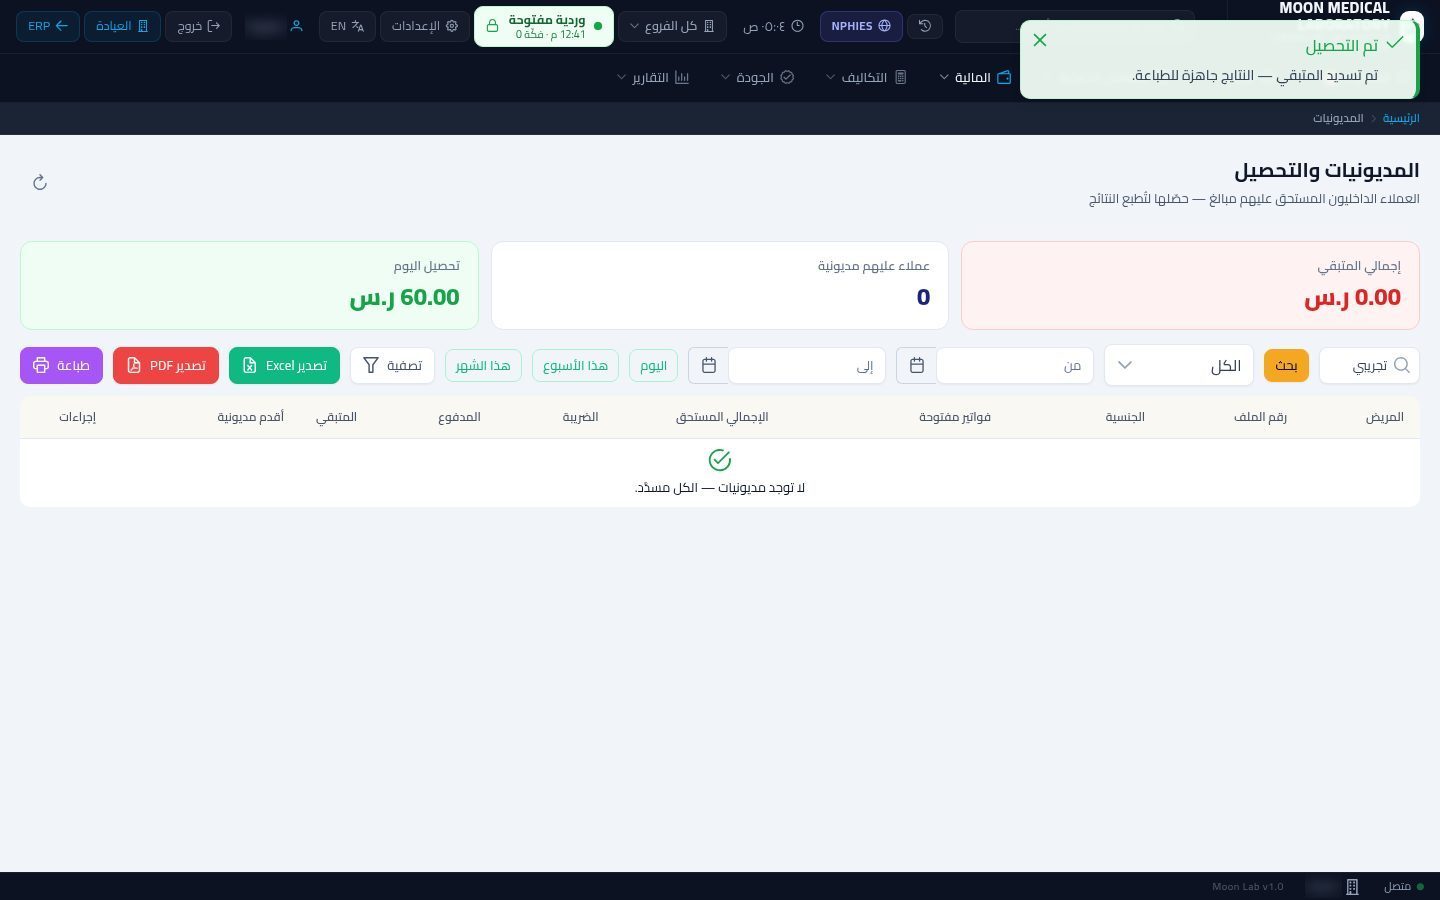Open the open shift وردية مفتوحة indicator
The height and width of the screenshot is (900, 1440).
click(544, 26)
